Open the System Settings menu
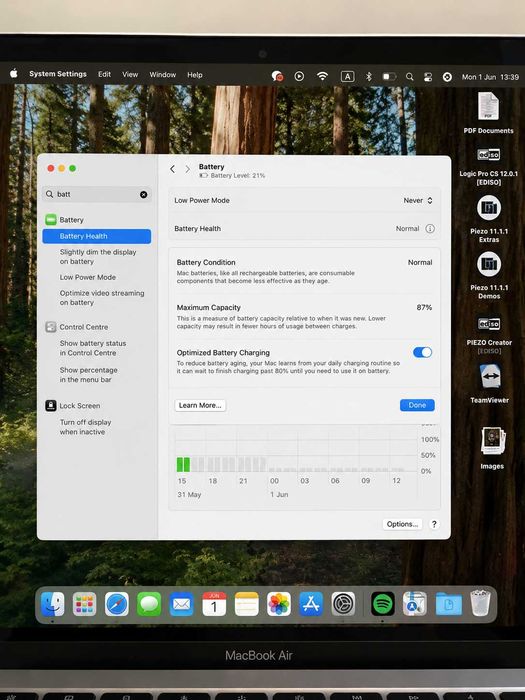525x700 pixels. (58, 74)
